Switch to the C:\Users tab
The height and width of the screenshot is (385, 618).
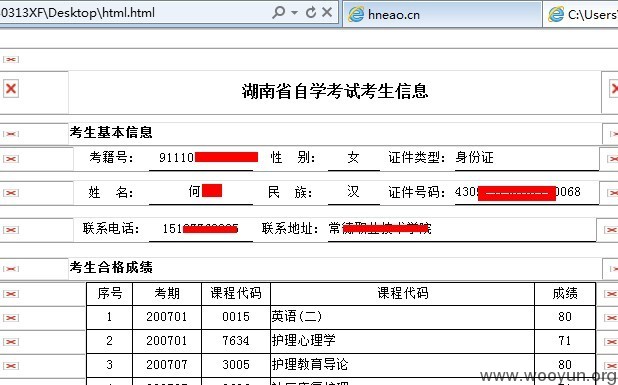tap(581, 14)
